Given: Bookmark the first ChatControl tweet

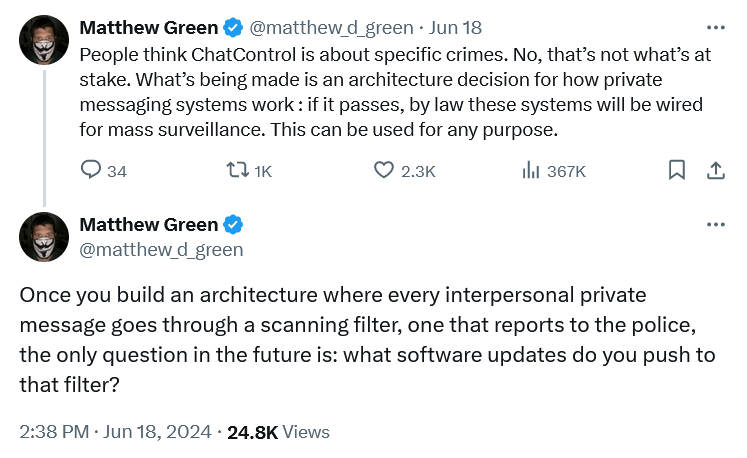Looking at the screenshot, I should (677, 171).
